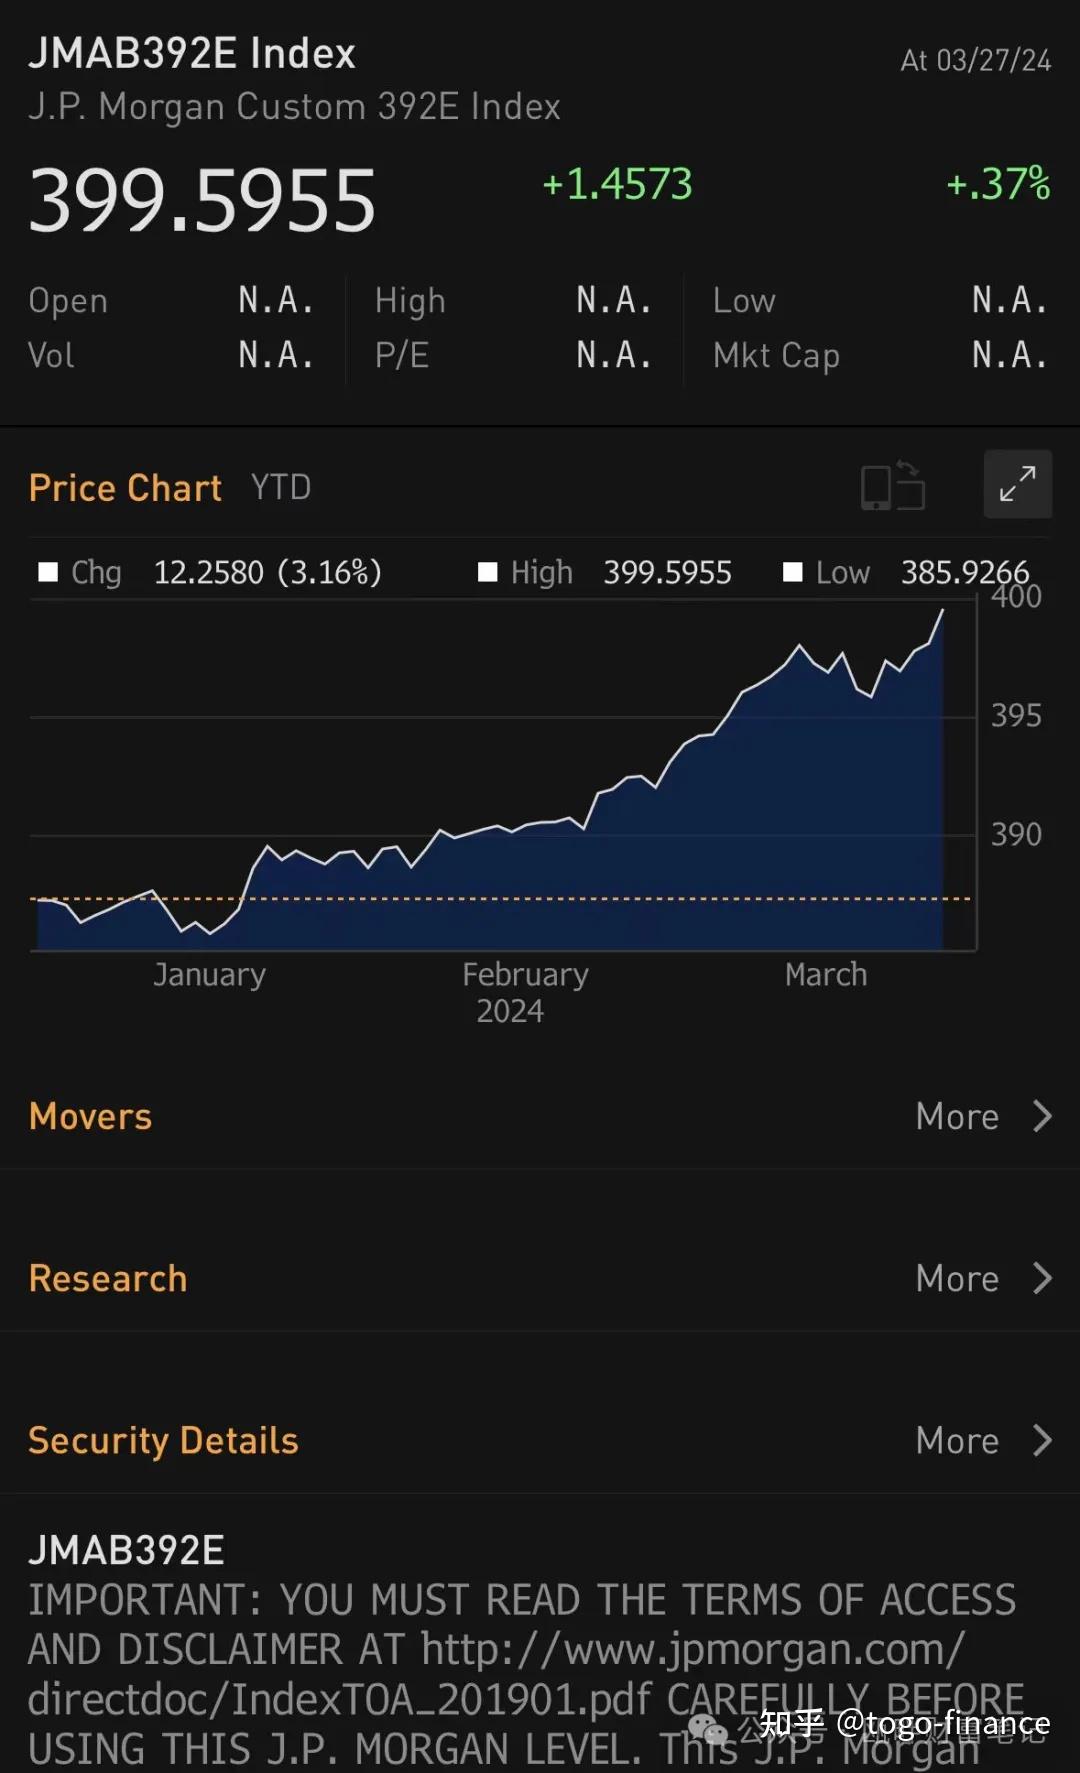
Task: Tap the P/E field label
Action: click(x=402, y=356)
